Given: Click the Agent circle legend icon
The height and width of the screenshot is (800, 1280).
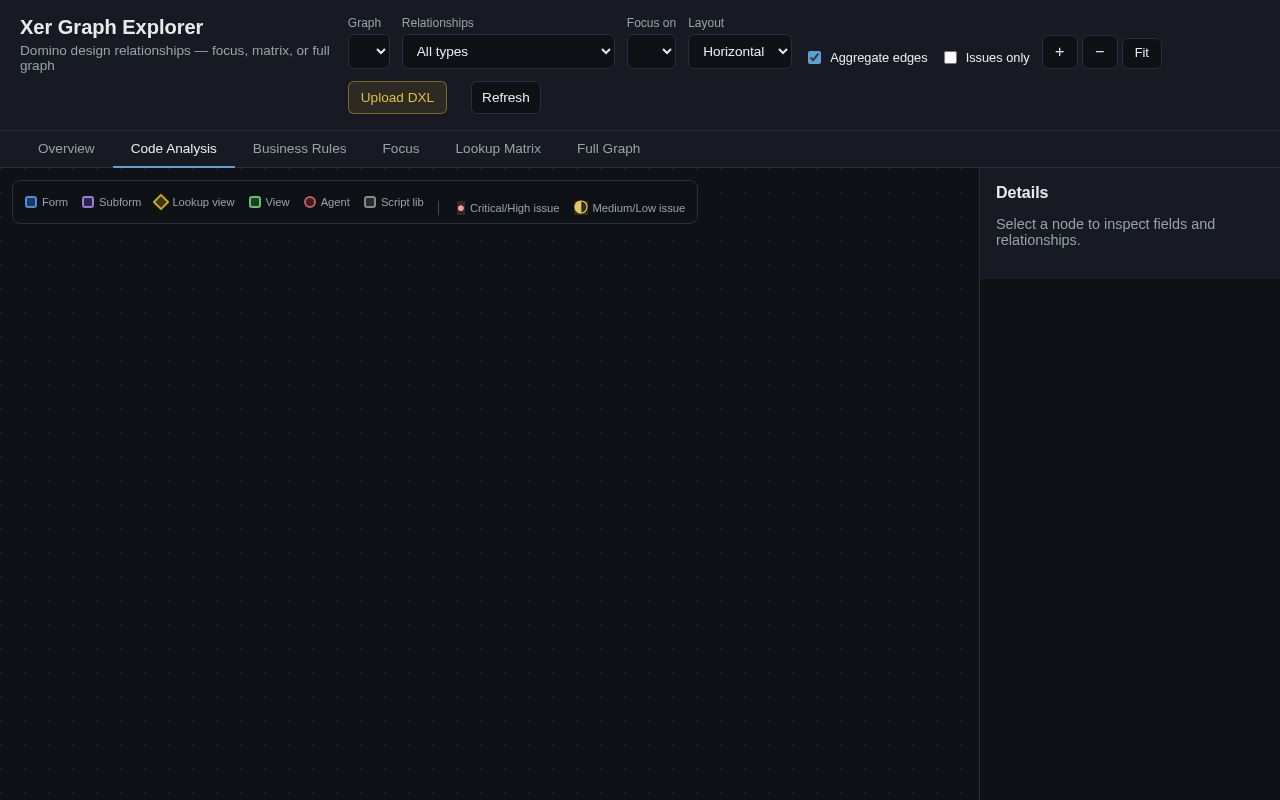Looking at the screenshot, I should [310, 202].
